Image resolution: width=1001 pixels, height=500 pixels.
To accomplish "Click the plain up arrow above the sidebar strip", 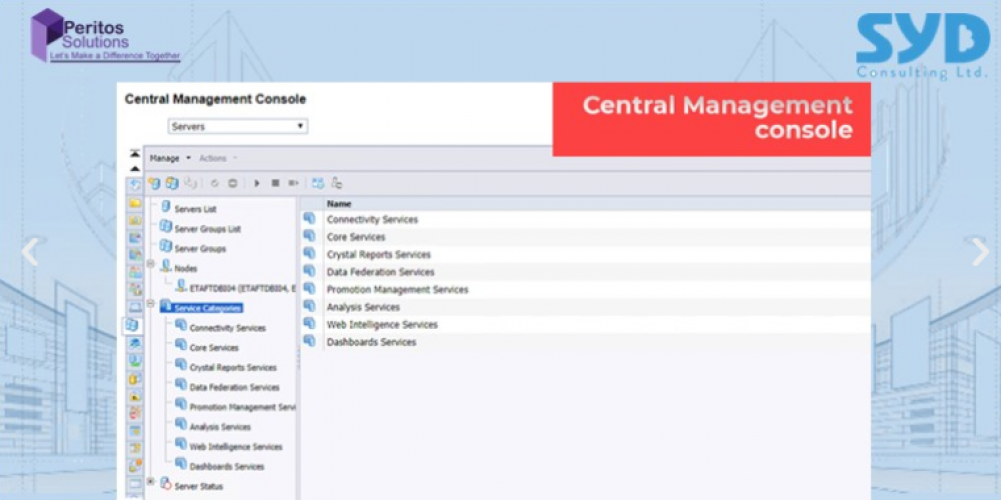I will (135, 169).
